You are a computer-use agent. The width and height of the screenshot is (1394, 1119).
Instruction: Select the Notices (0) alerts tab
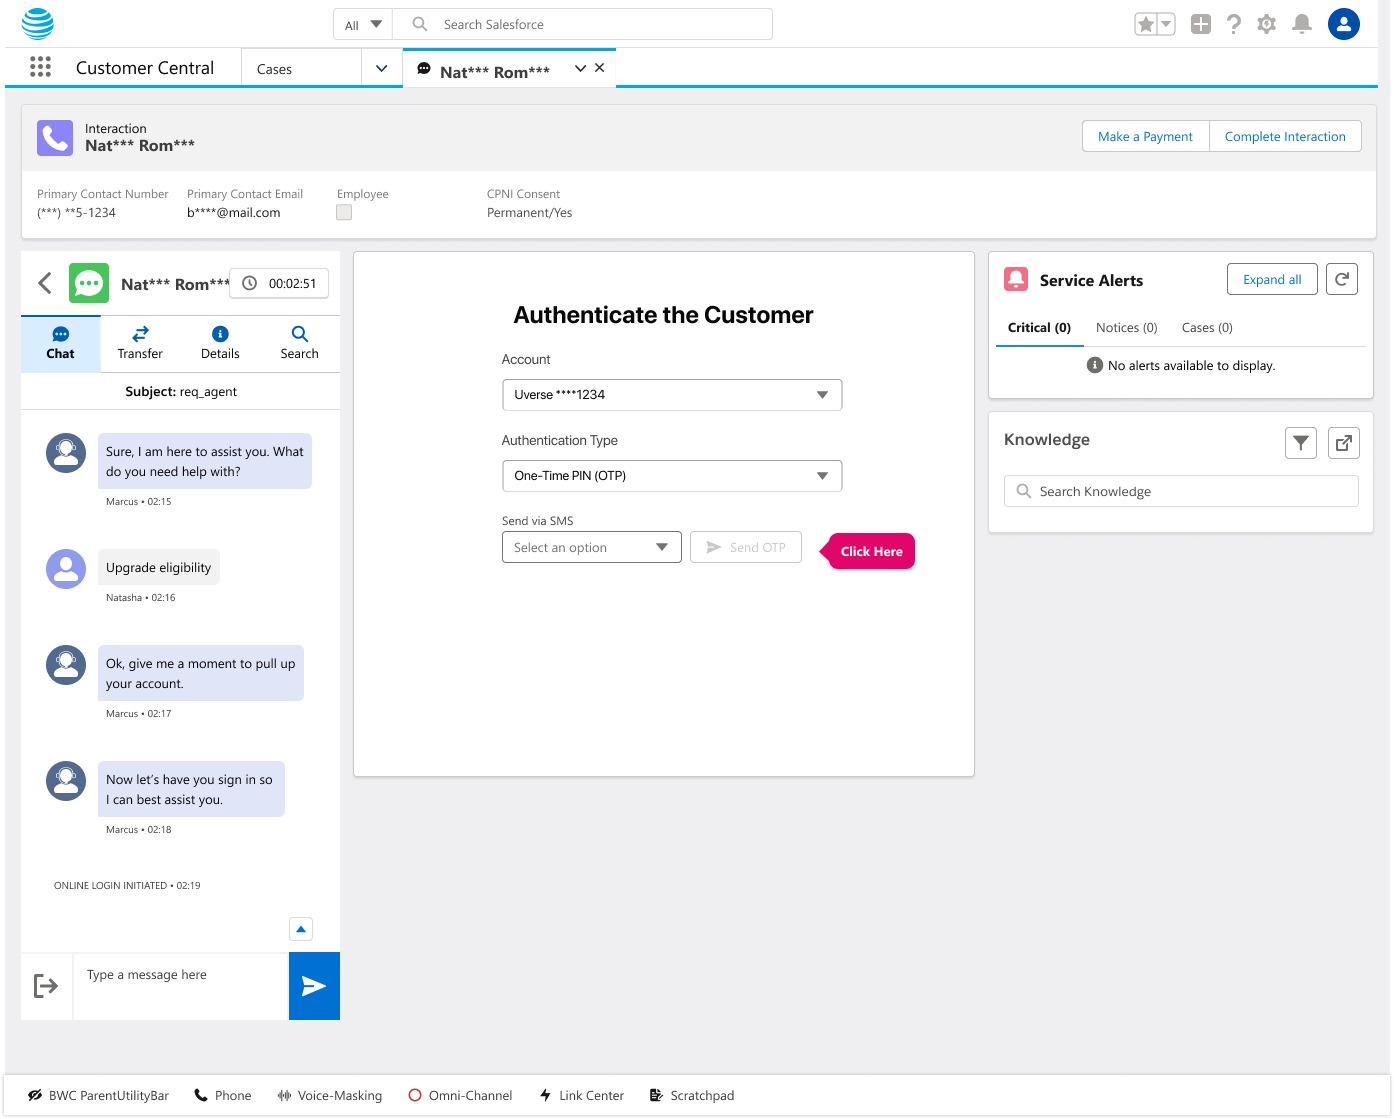(1126, 328)
